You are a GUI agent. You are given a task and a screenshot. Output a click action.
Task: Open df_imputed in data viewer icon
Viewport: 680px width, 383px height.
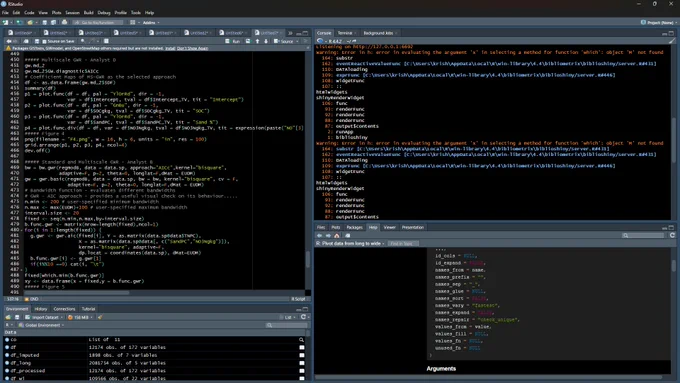302,355
